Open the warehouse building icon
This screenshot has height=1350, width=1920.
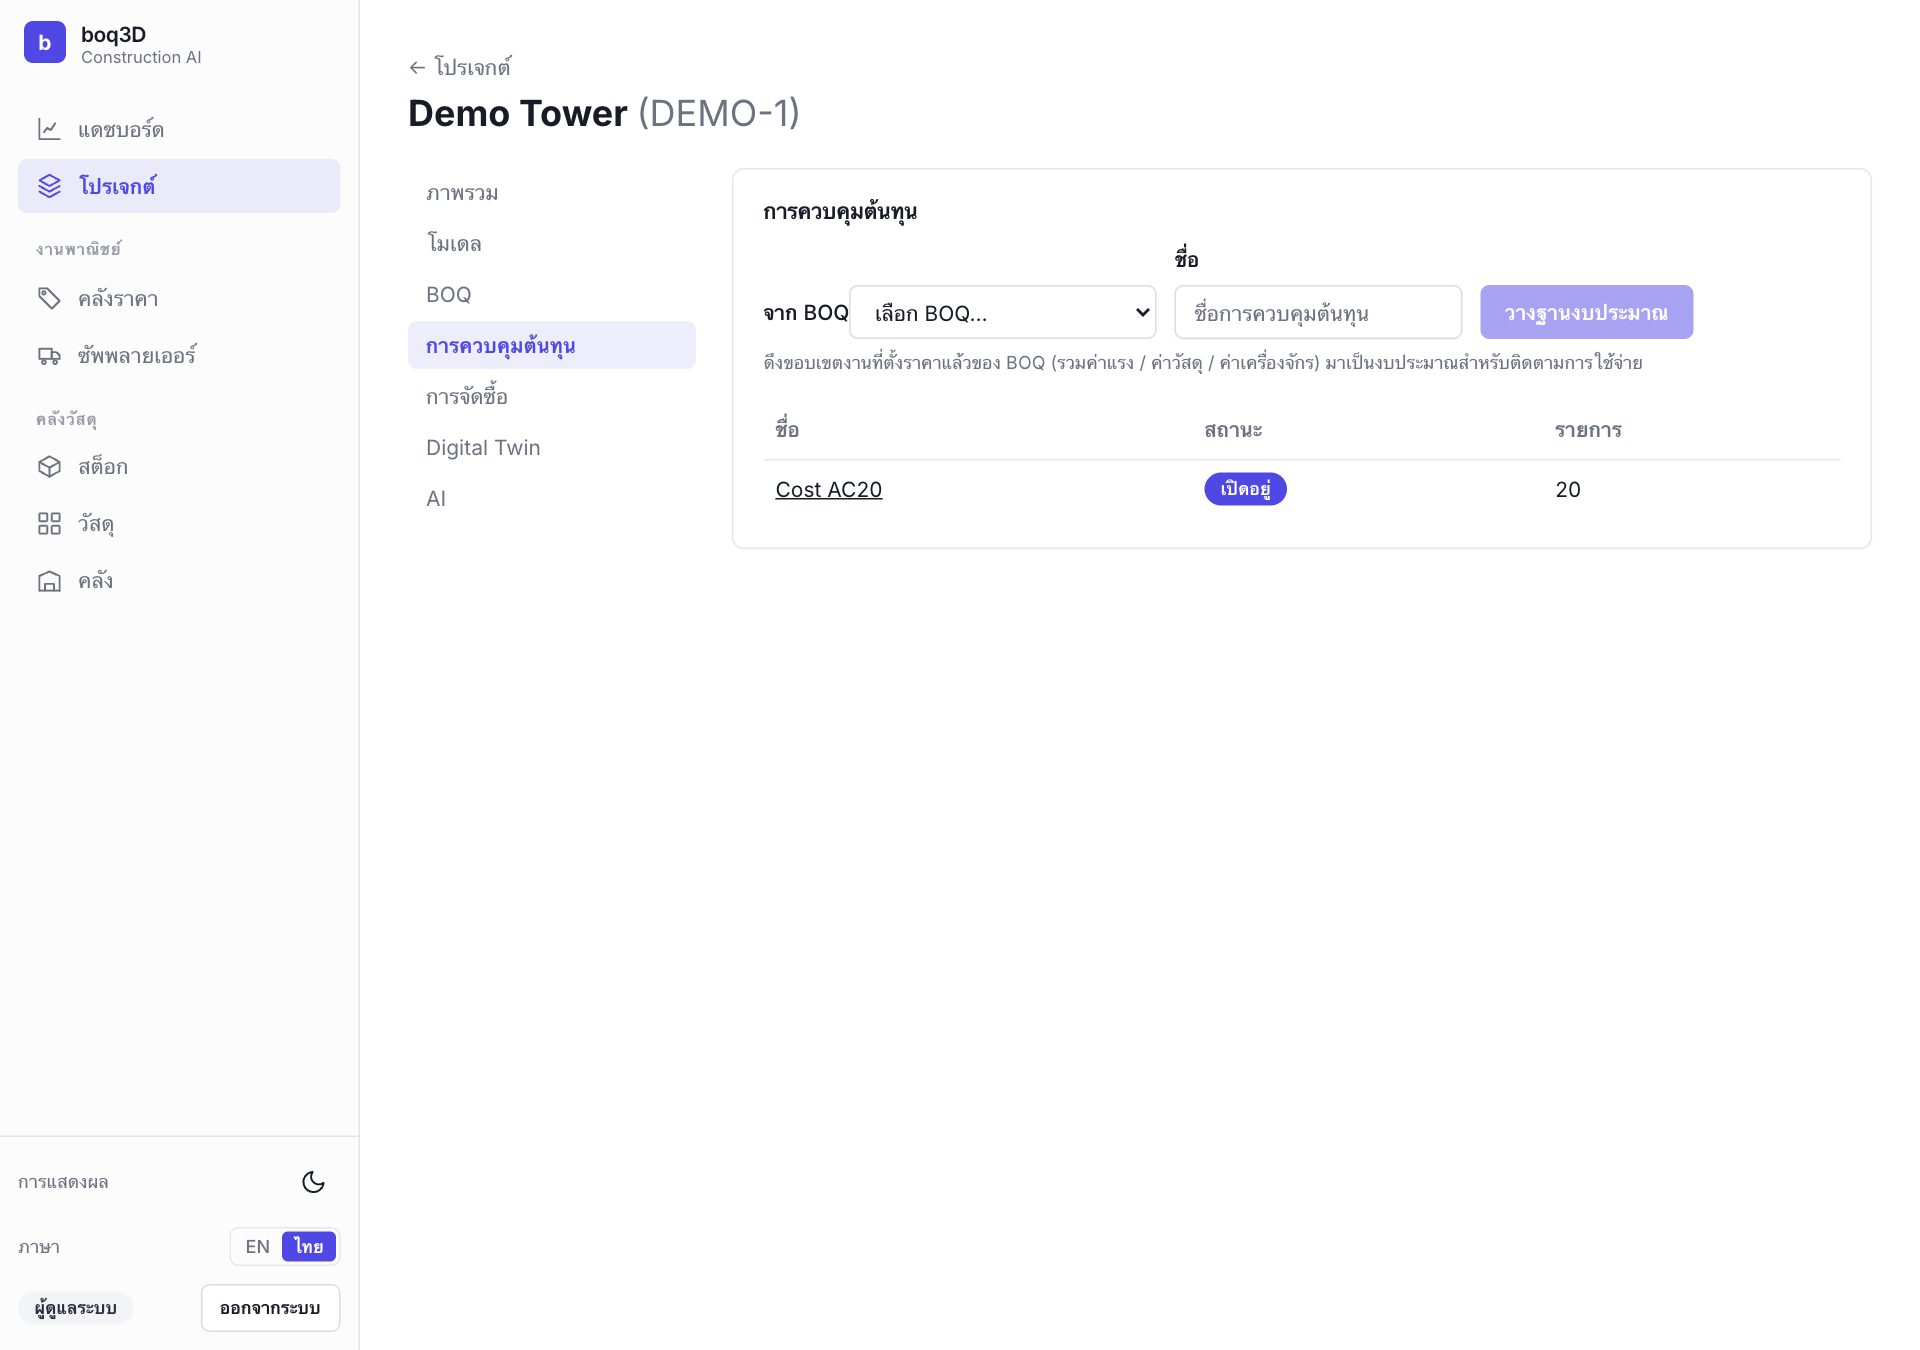click(49, 581)
